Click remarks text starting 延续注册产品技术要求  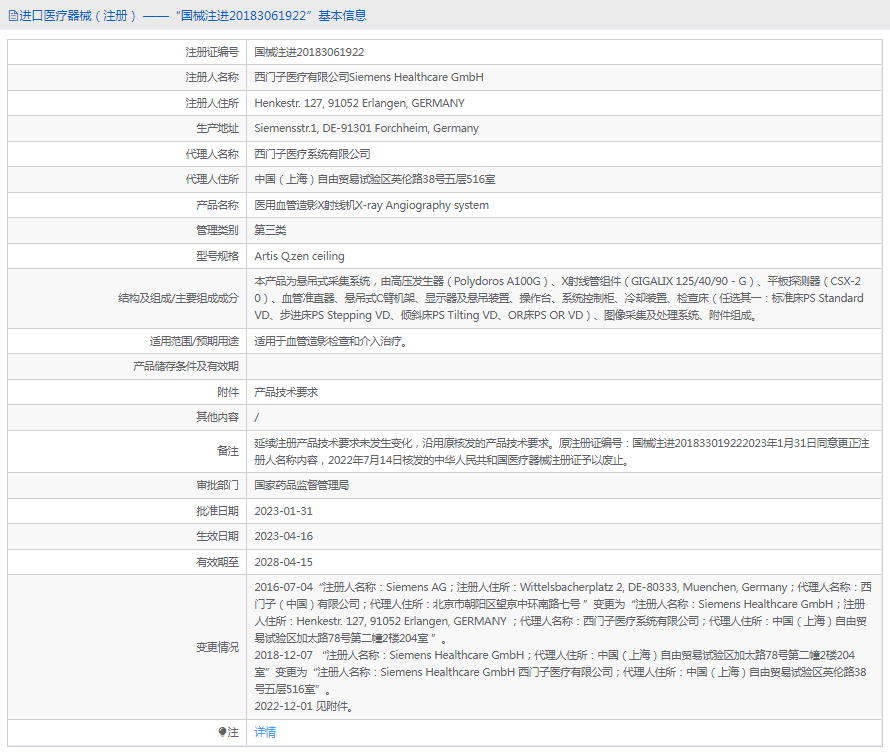click(562, 451)
